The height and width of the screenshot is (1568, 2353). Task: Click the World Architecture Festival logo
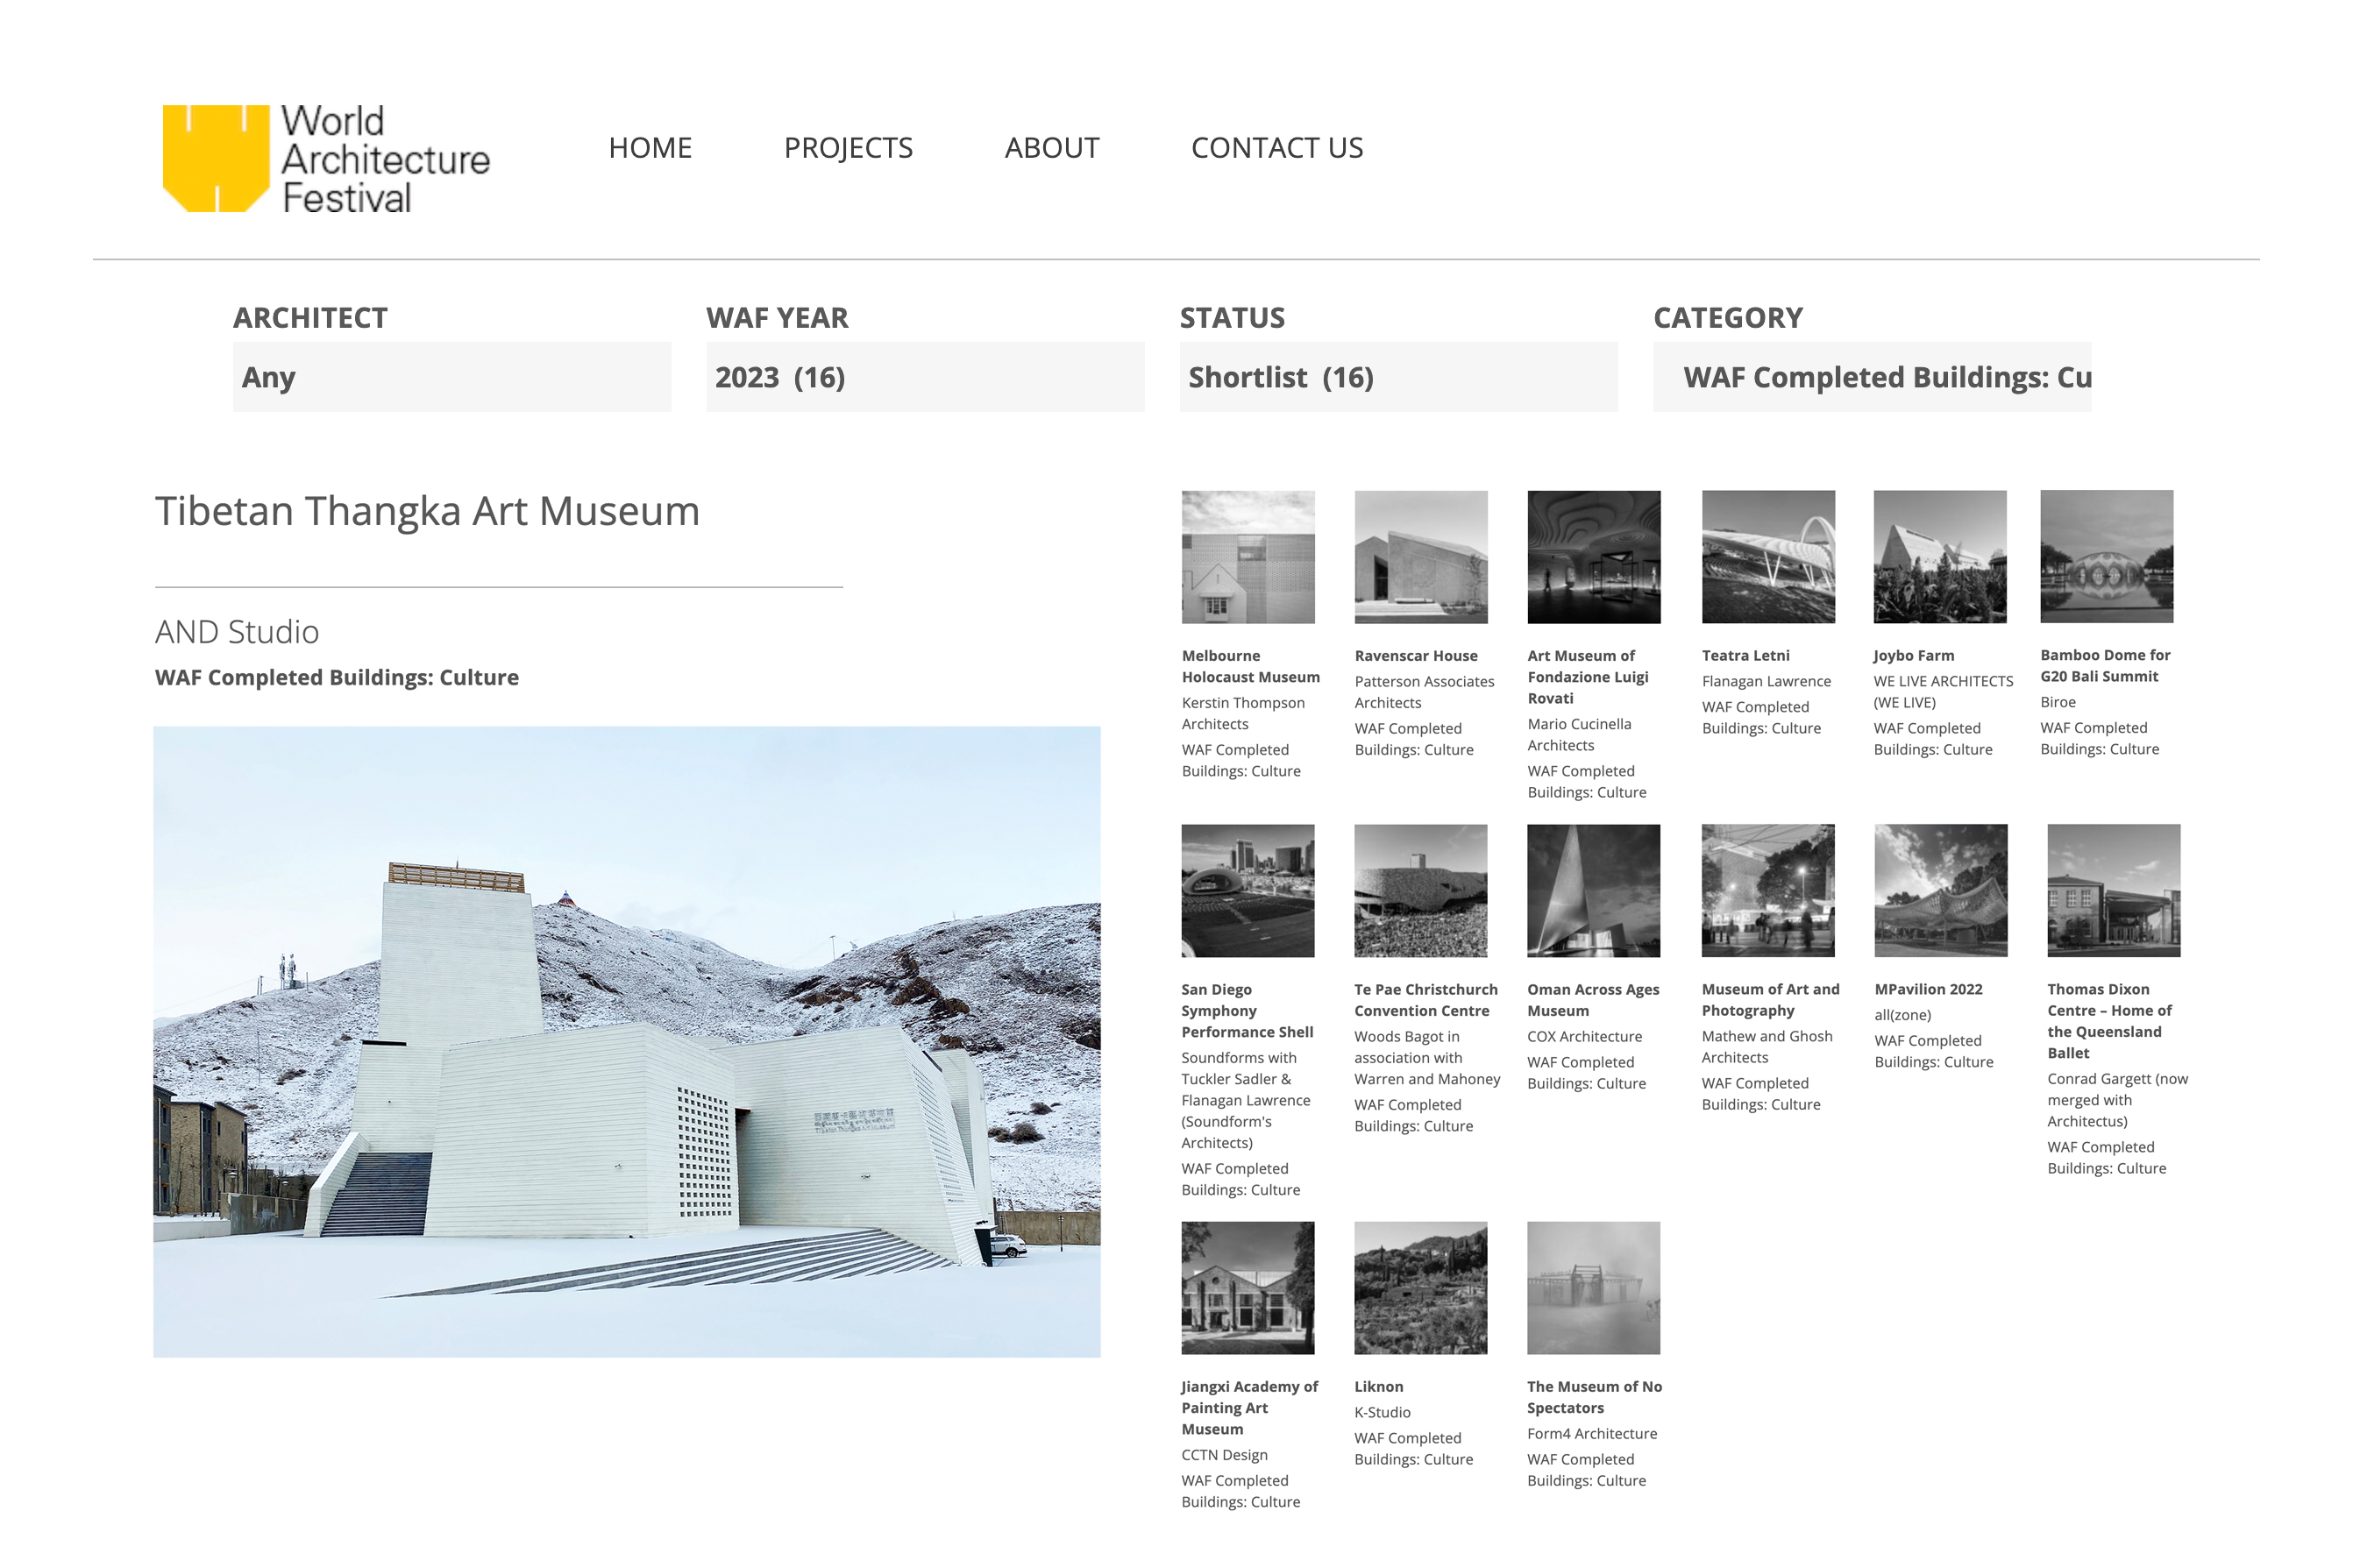coord(325,158)
